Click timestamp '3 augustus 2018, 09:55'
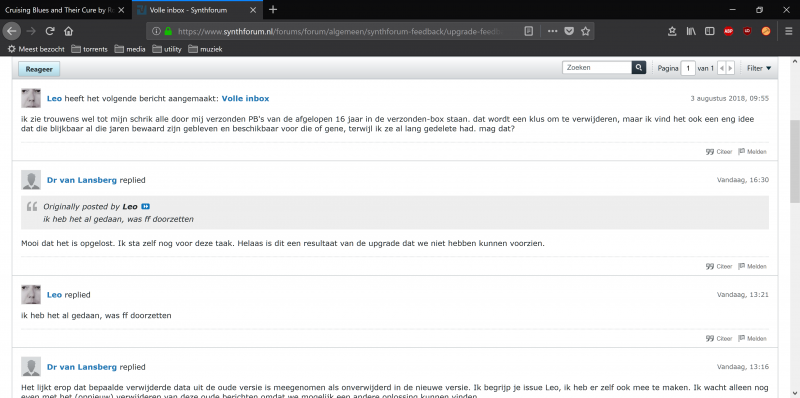The width and height of the screenshot is (800, 398). click(x=730, y=98)
